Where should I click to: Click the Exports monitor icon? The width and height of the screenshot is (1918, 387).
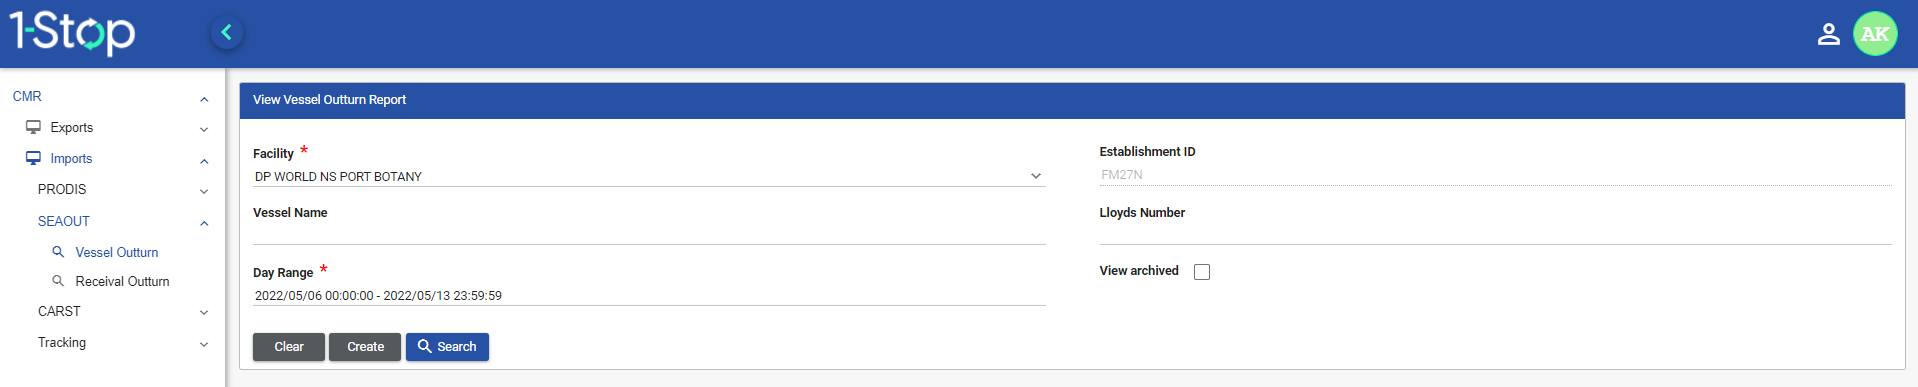(x=33, y=127)
